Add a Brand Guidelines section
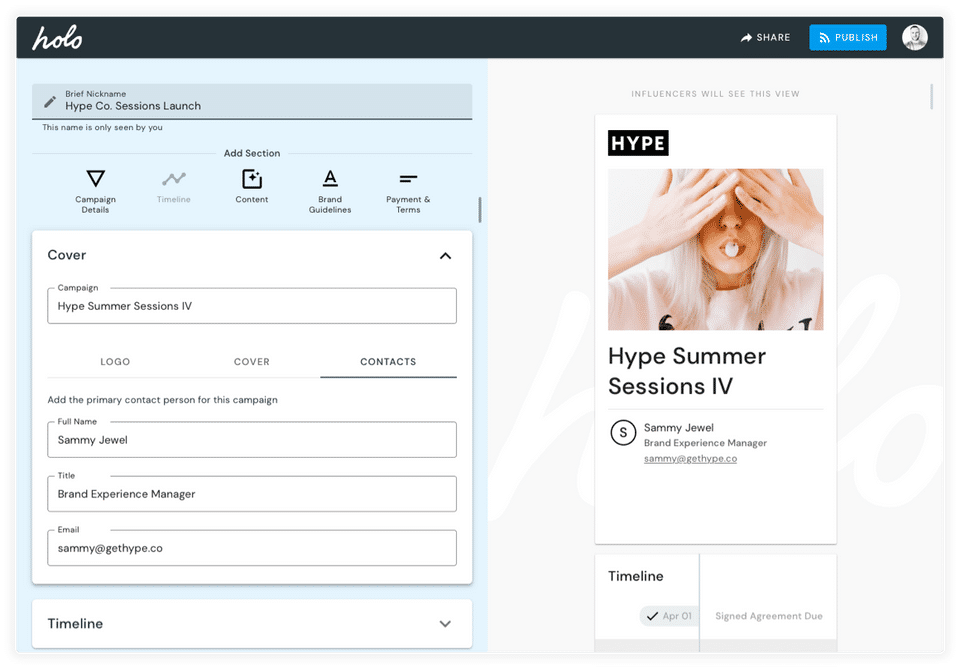Image resolution: width=960 pixels, height=669 pixels. click(x=330, y=191)
